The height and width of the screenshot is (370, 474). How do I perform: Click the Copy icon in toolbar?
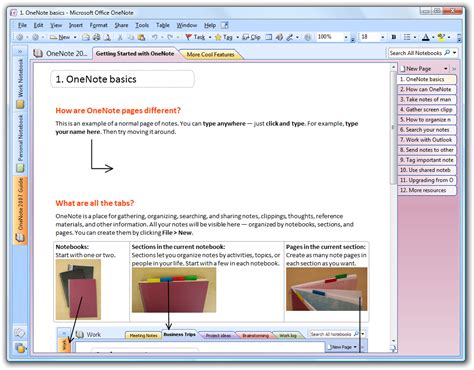click(x=131, y=37)
